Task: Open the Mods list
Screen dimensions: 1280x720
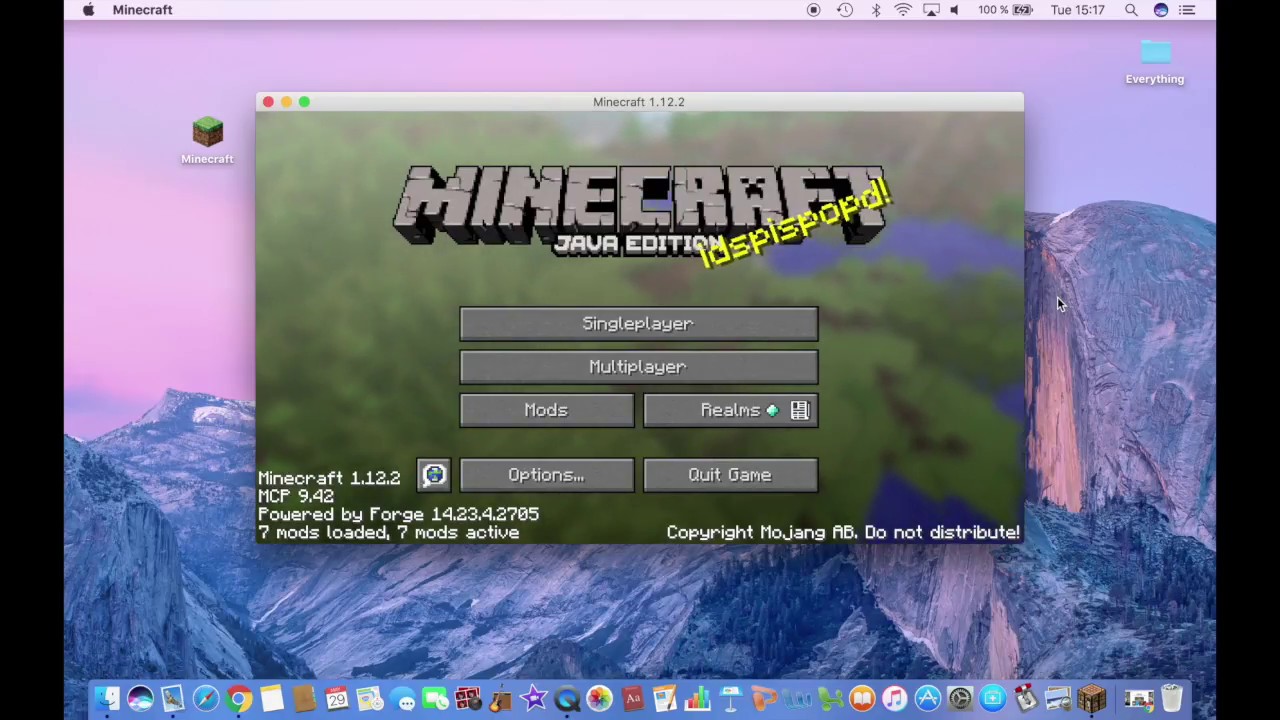Action: tap(546, 410)
